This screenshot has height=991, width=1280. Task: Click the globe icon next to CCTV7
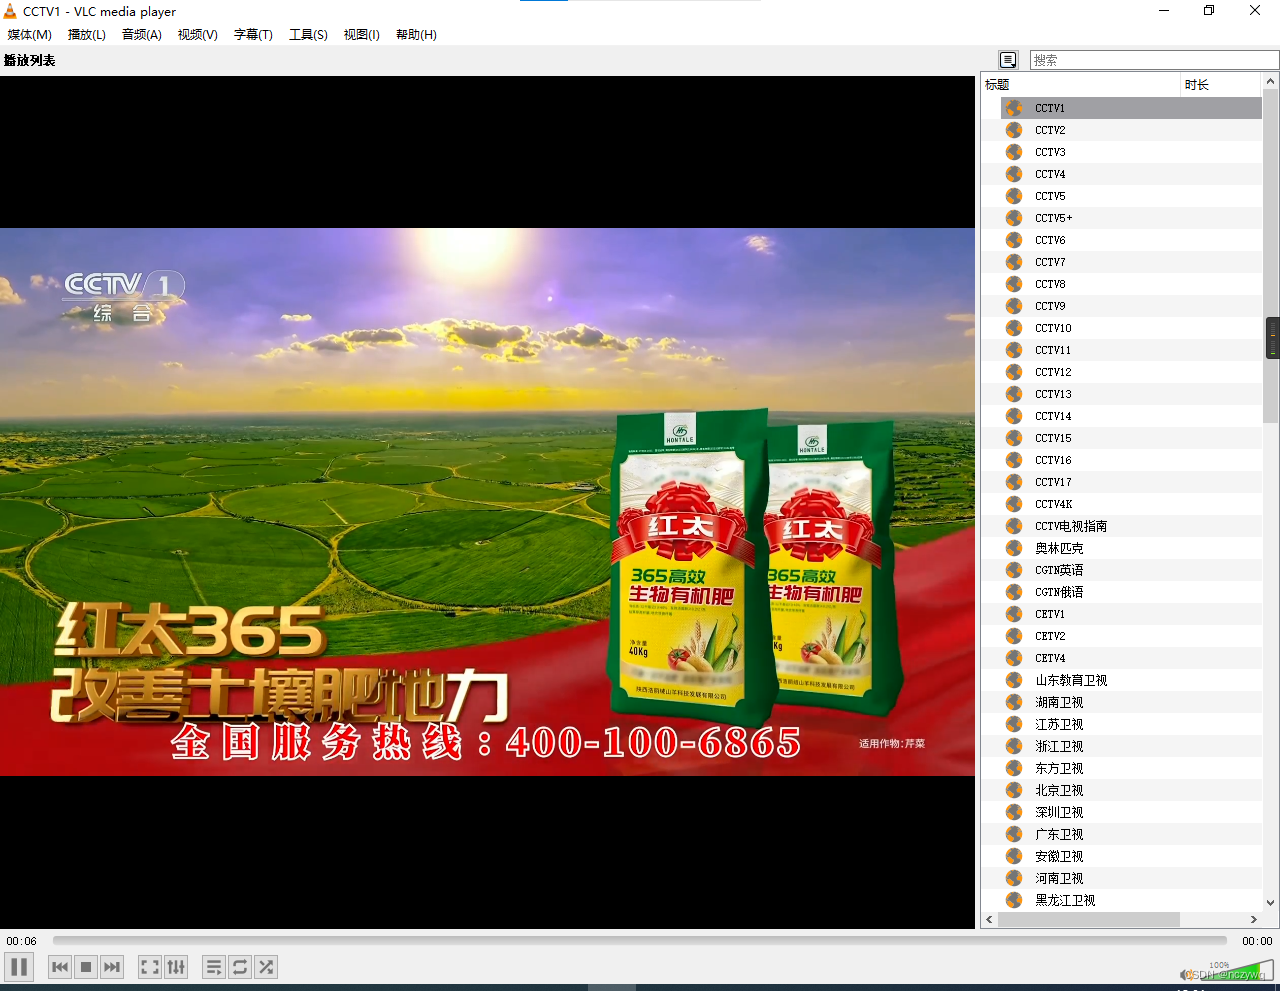(1014, 262)
